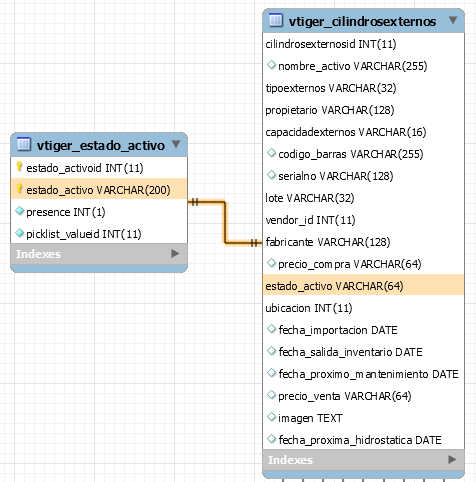This screenshot has width=476, height=482.
Task: Click the diamond icon beside codigo_barras
Action: click(x=271, y=153)
